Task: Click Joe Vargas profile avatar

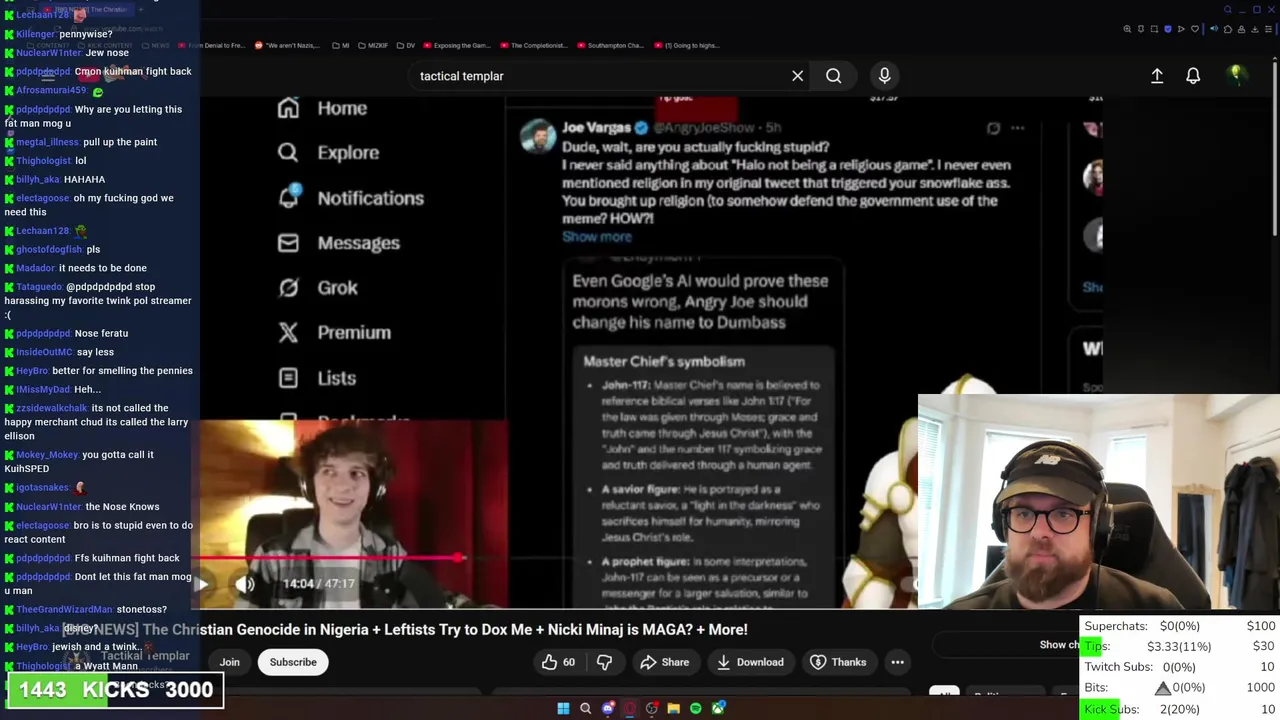Action: 538,137
